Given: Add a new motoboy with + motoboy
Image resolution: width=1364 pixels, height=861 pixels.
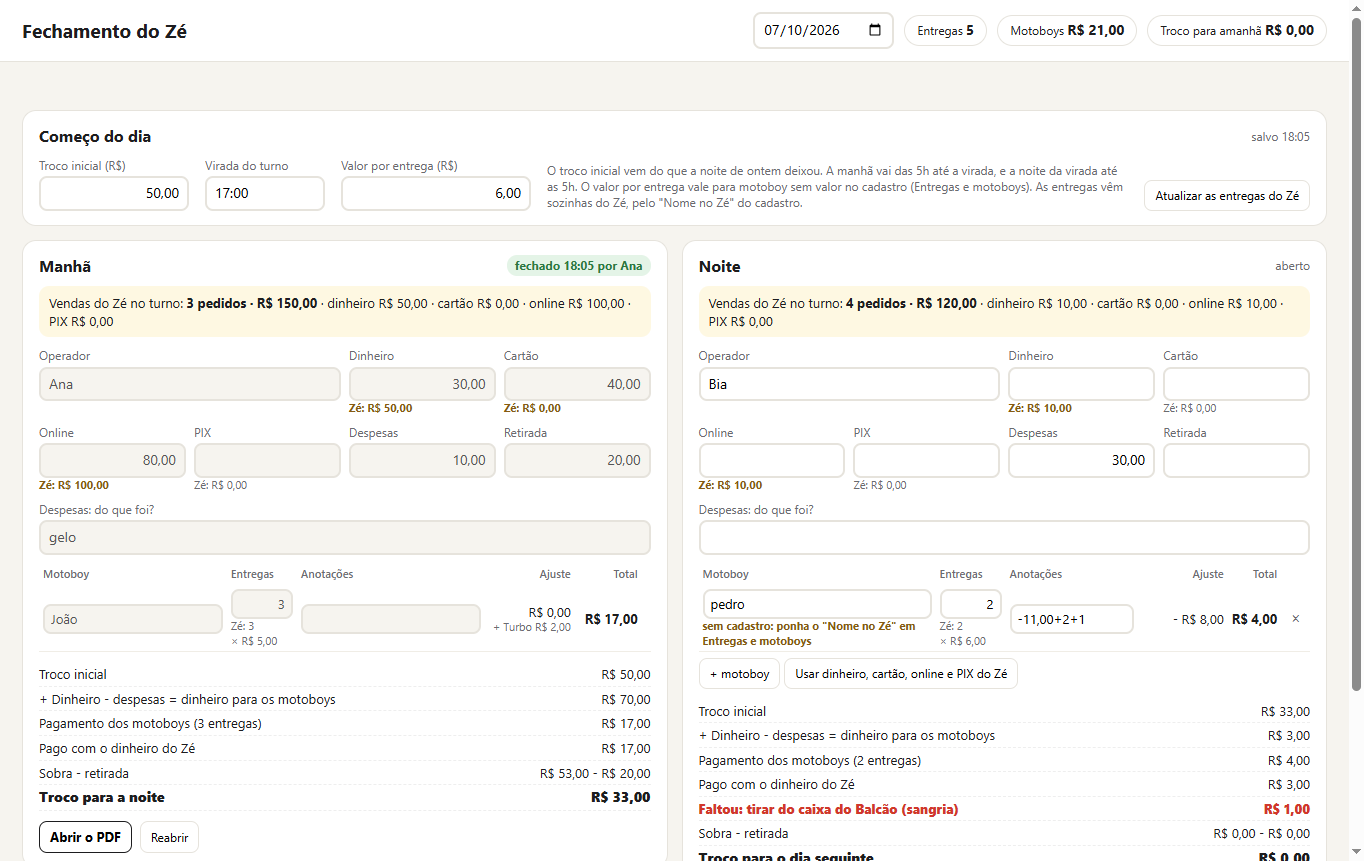Looking at the screenshot, I should click(739, 674).
